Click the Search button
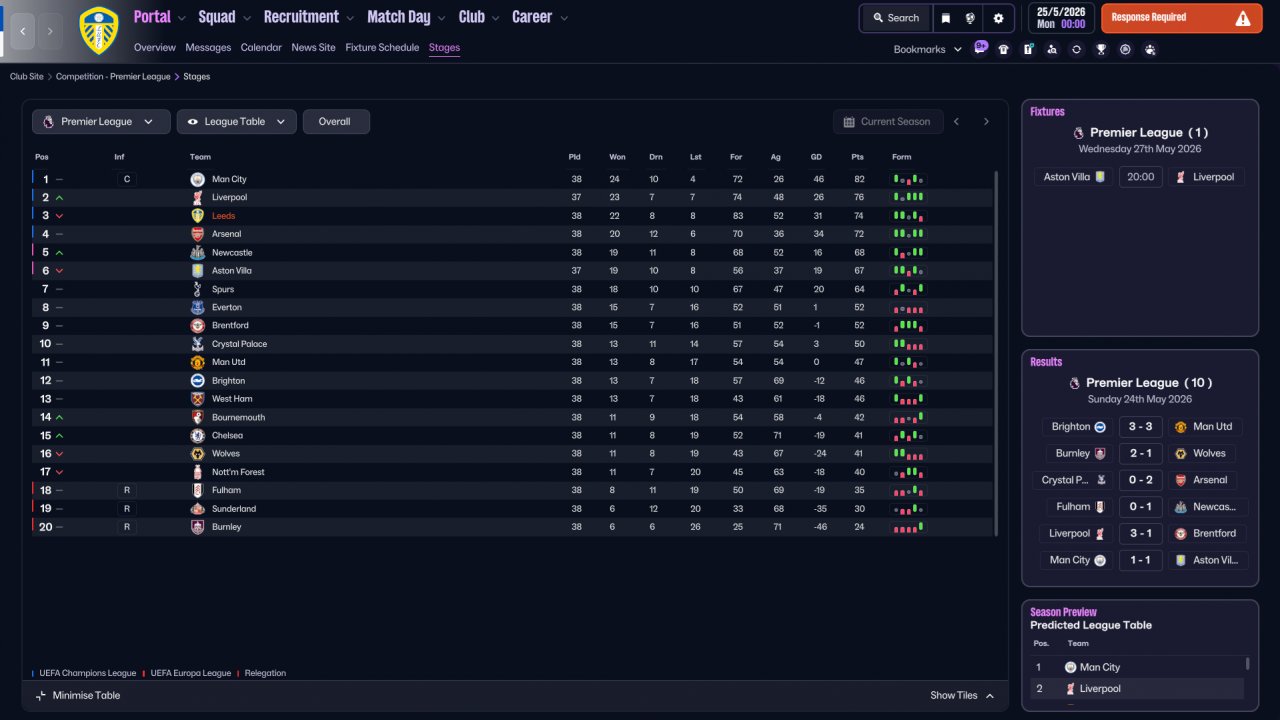The image size is (1280, 720). click(x=895, y=18)
